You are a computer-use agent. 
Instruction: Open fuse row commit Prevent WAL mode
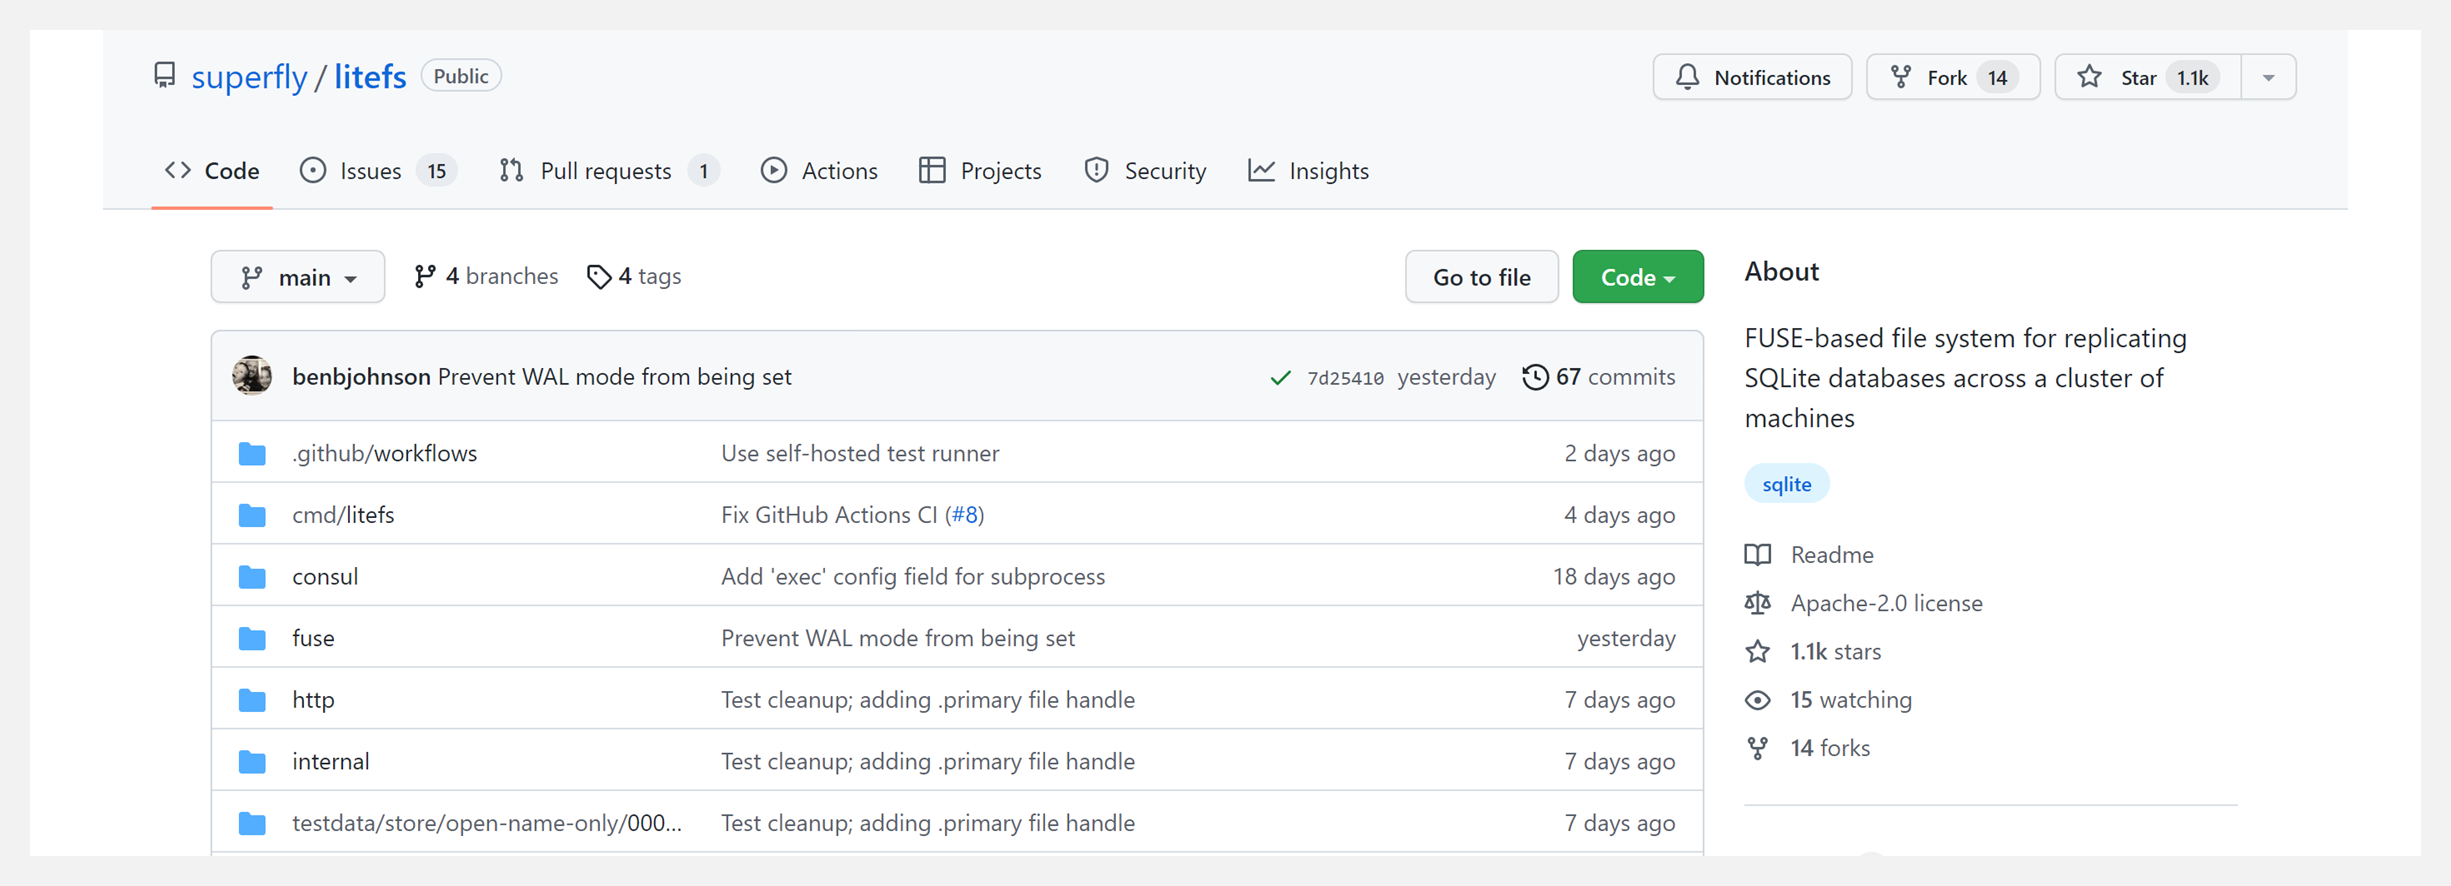(898, 638)
